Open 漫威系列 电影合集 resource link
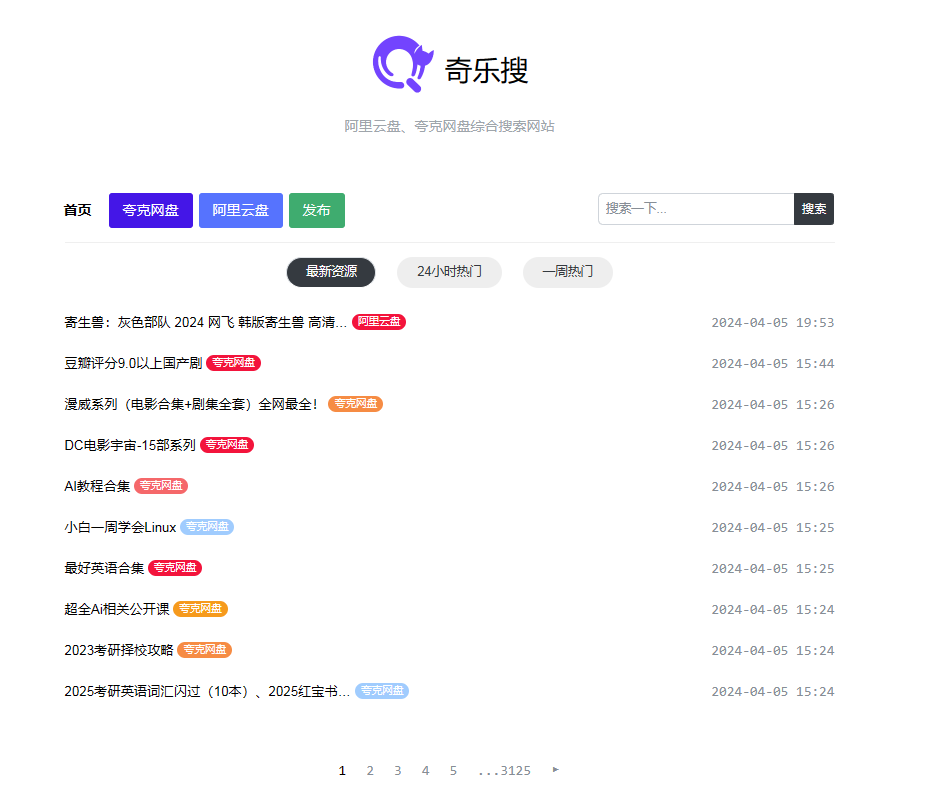 pyautogui.click(x=191, y=405)
